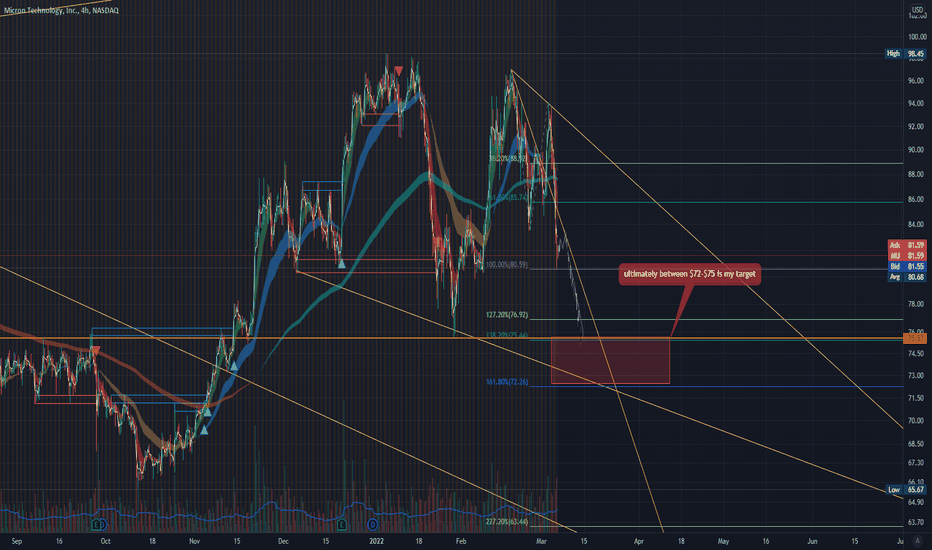
Task: Click the 70.00 price scale value
Action: pyautogui.click(x=916, y=421)
